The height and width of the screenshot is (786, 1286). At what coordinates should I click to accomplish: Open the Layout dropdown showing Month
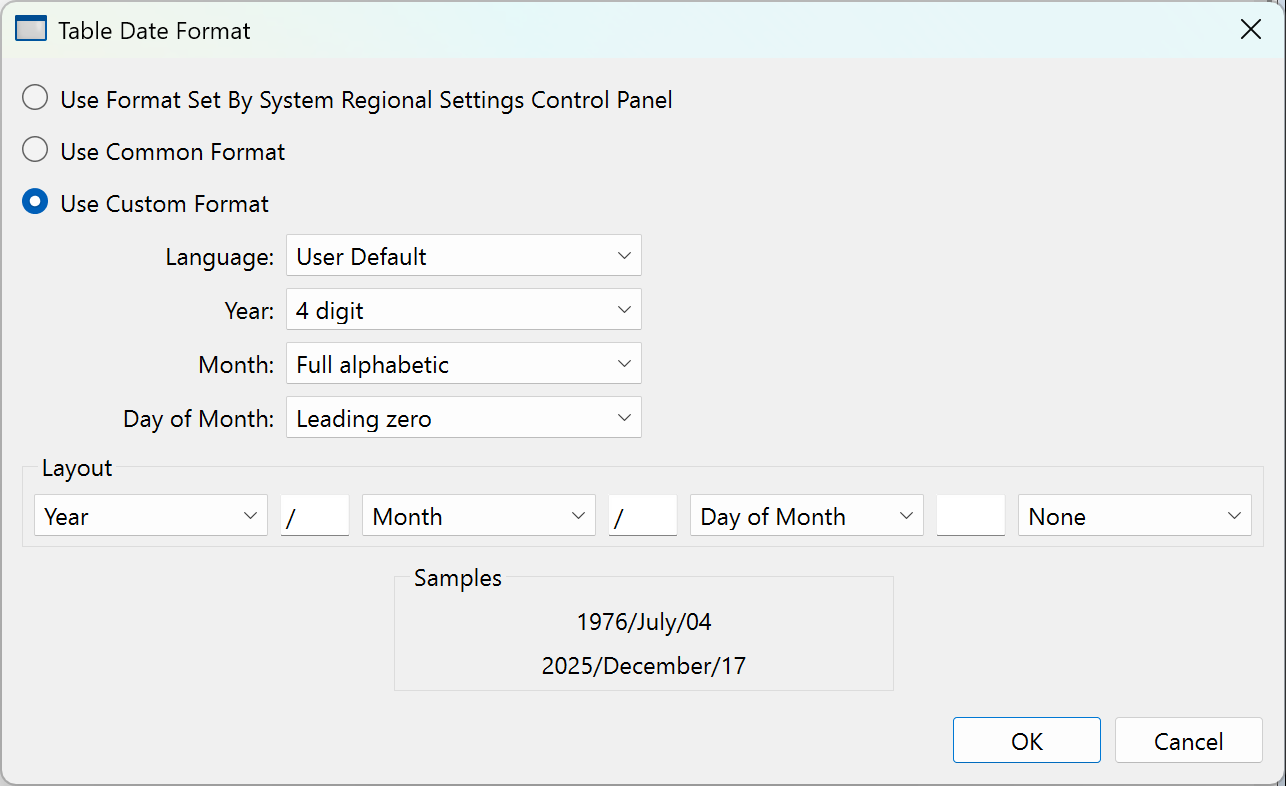pyautogui.click(x=478, y=516)
